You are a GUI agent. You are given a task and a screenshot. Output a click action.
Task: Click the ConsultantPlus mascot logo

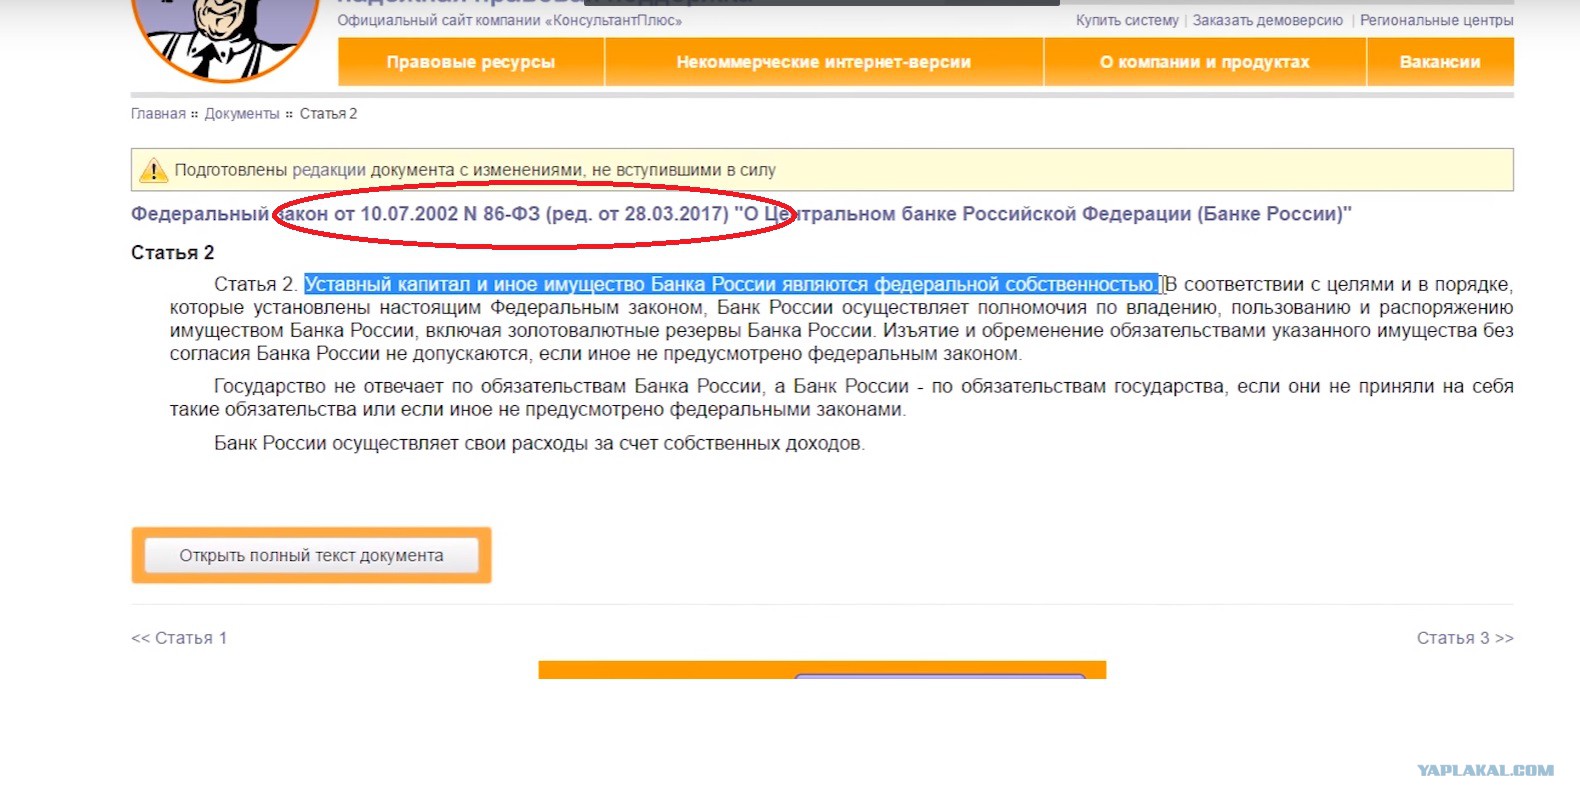226,38
